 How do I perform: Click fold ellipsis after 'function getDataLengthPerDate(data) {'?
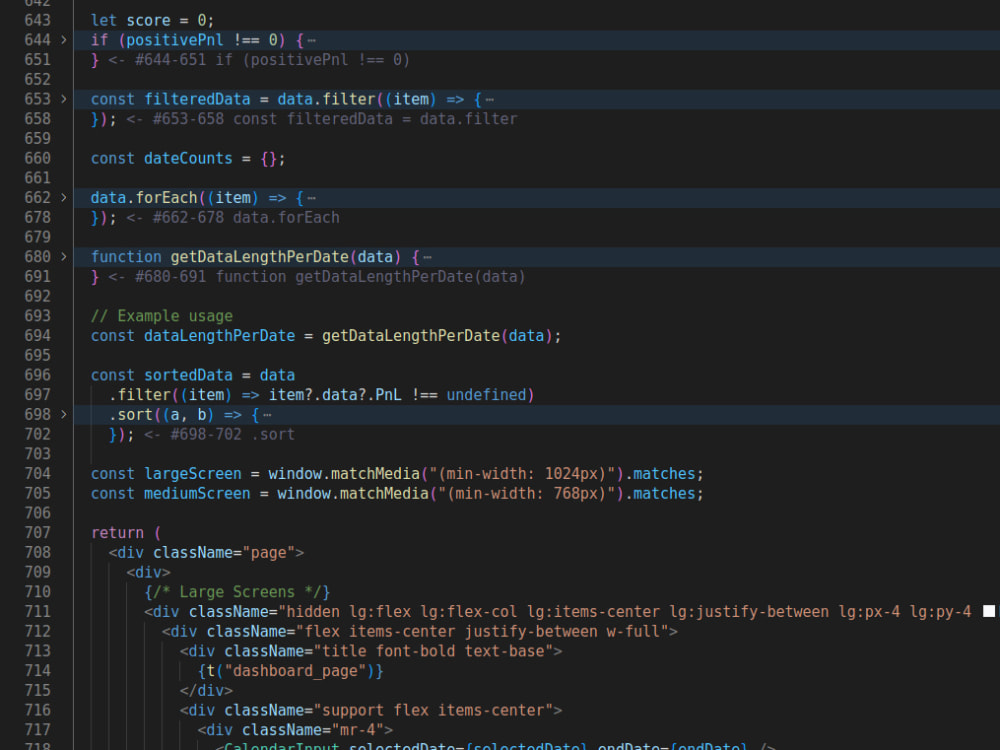coord(427,258)
